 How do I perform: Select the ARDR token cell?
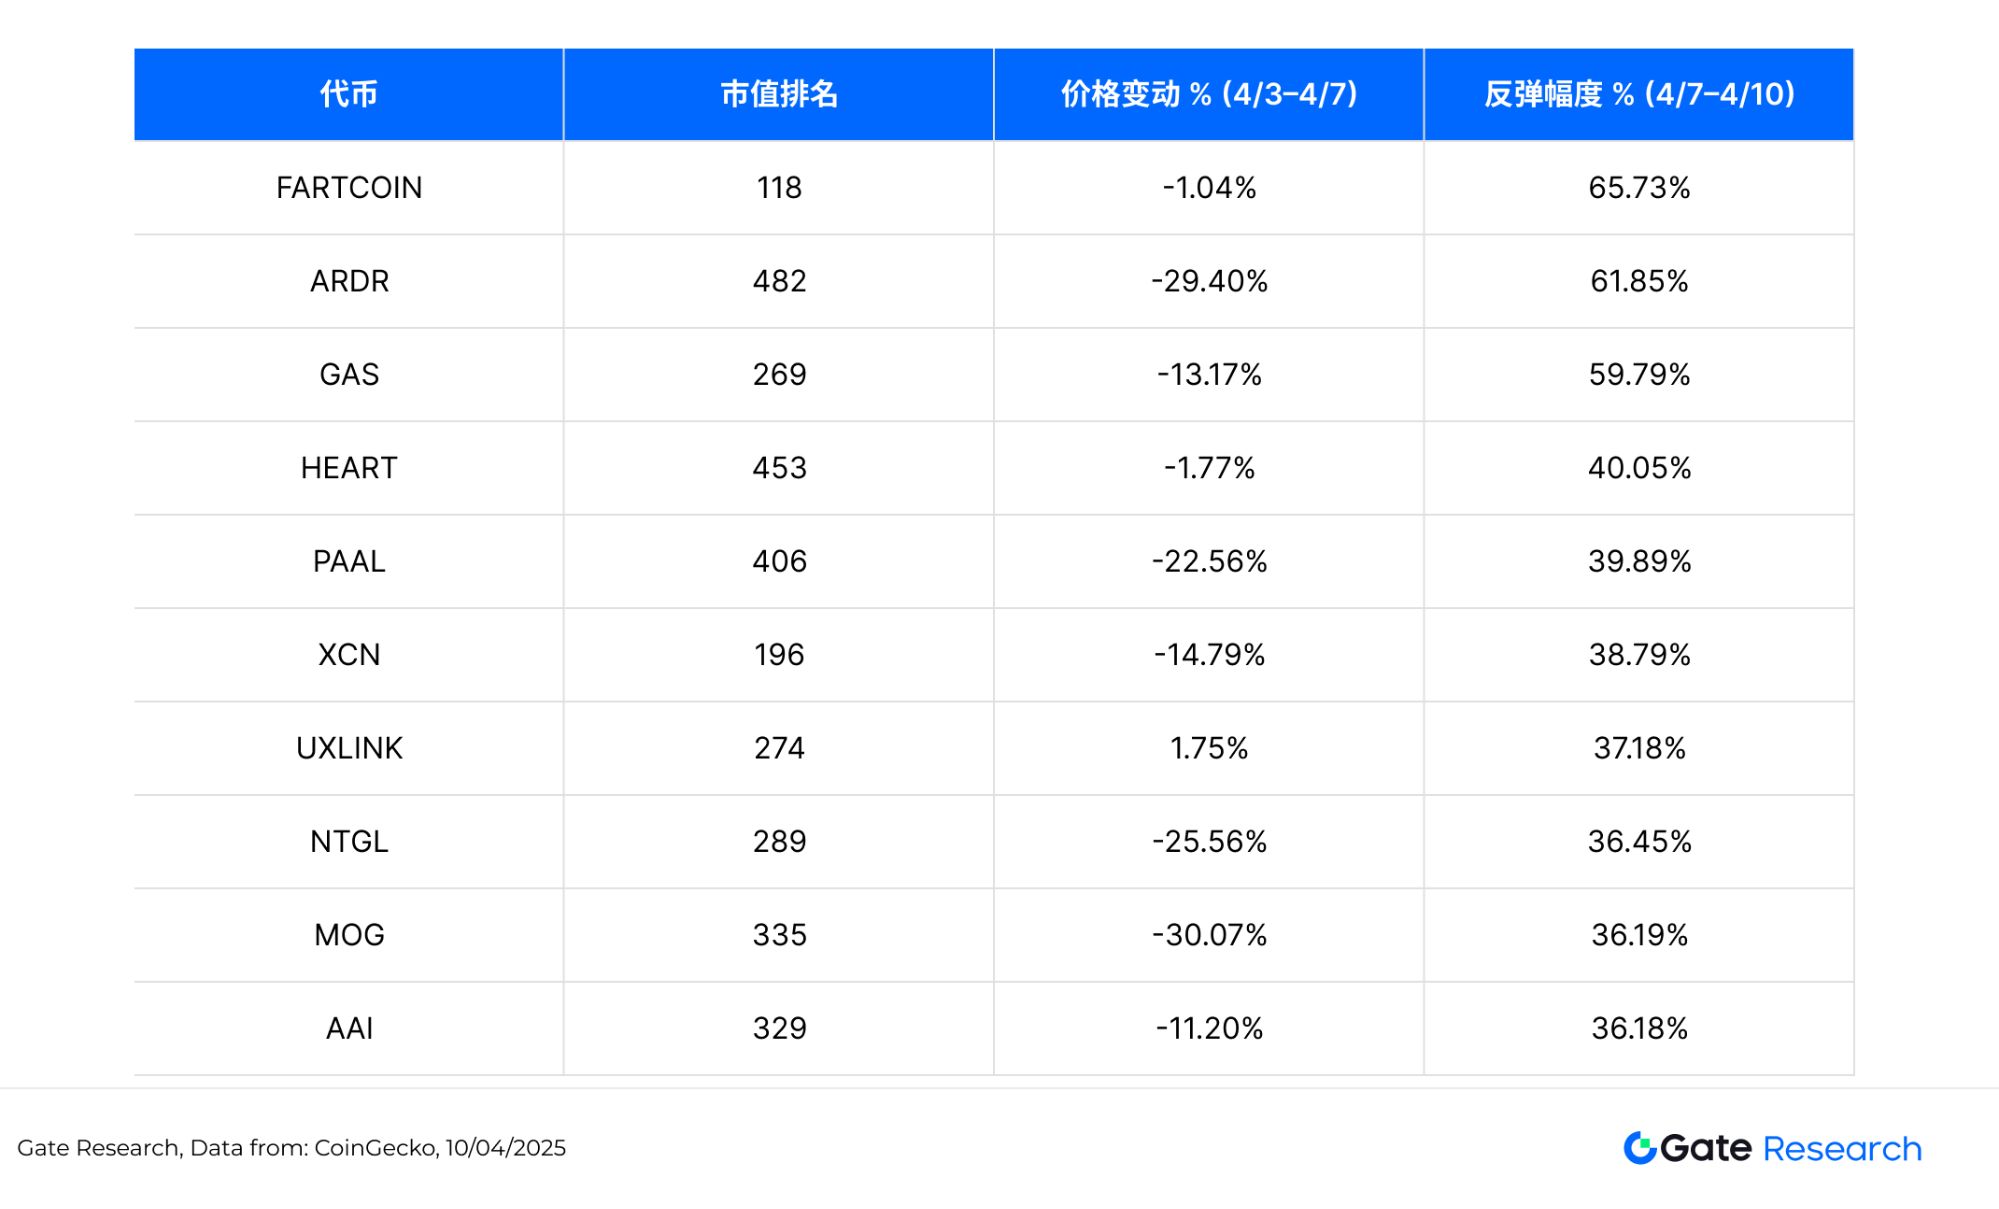[349, 281]
